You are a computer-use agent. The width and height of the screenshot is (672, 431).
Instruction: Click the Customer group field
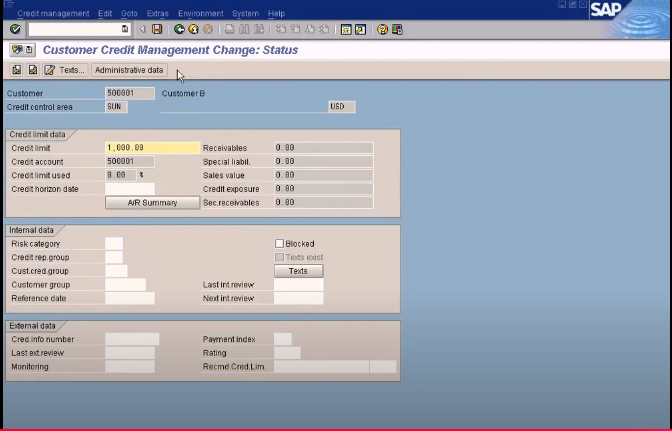126,284
